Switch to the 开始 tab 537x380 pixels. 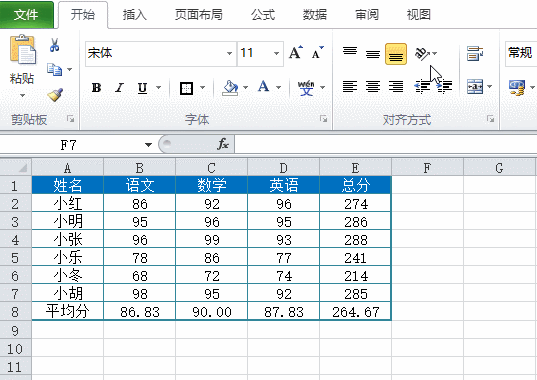click(83, 15)
